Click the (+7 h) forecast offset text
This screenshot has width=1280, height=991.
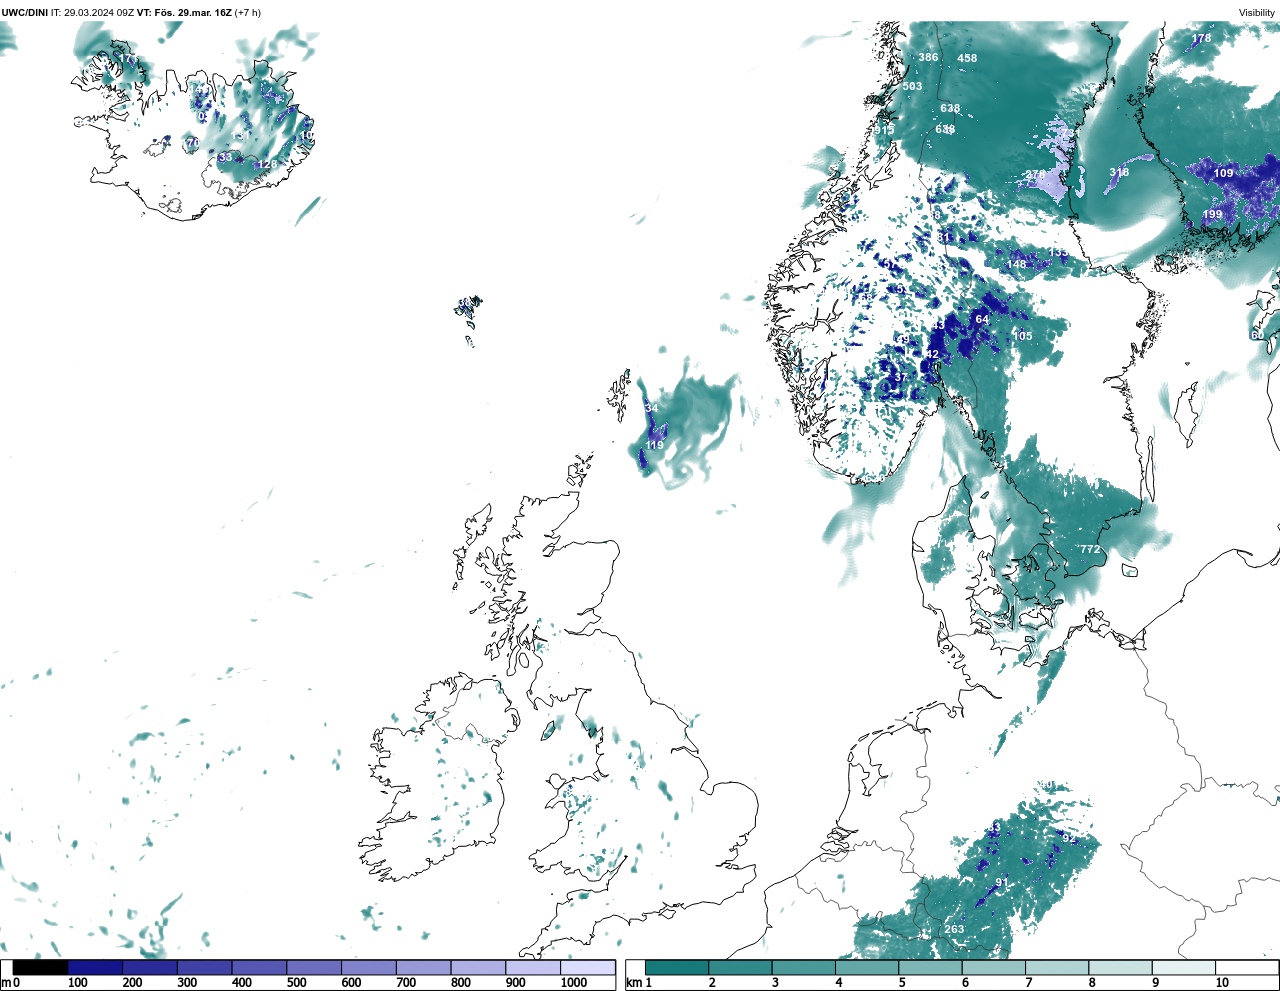click(x=248, y=12)
